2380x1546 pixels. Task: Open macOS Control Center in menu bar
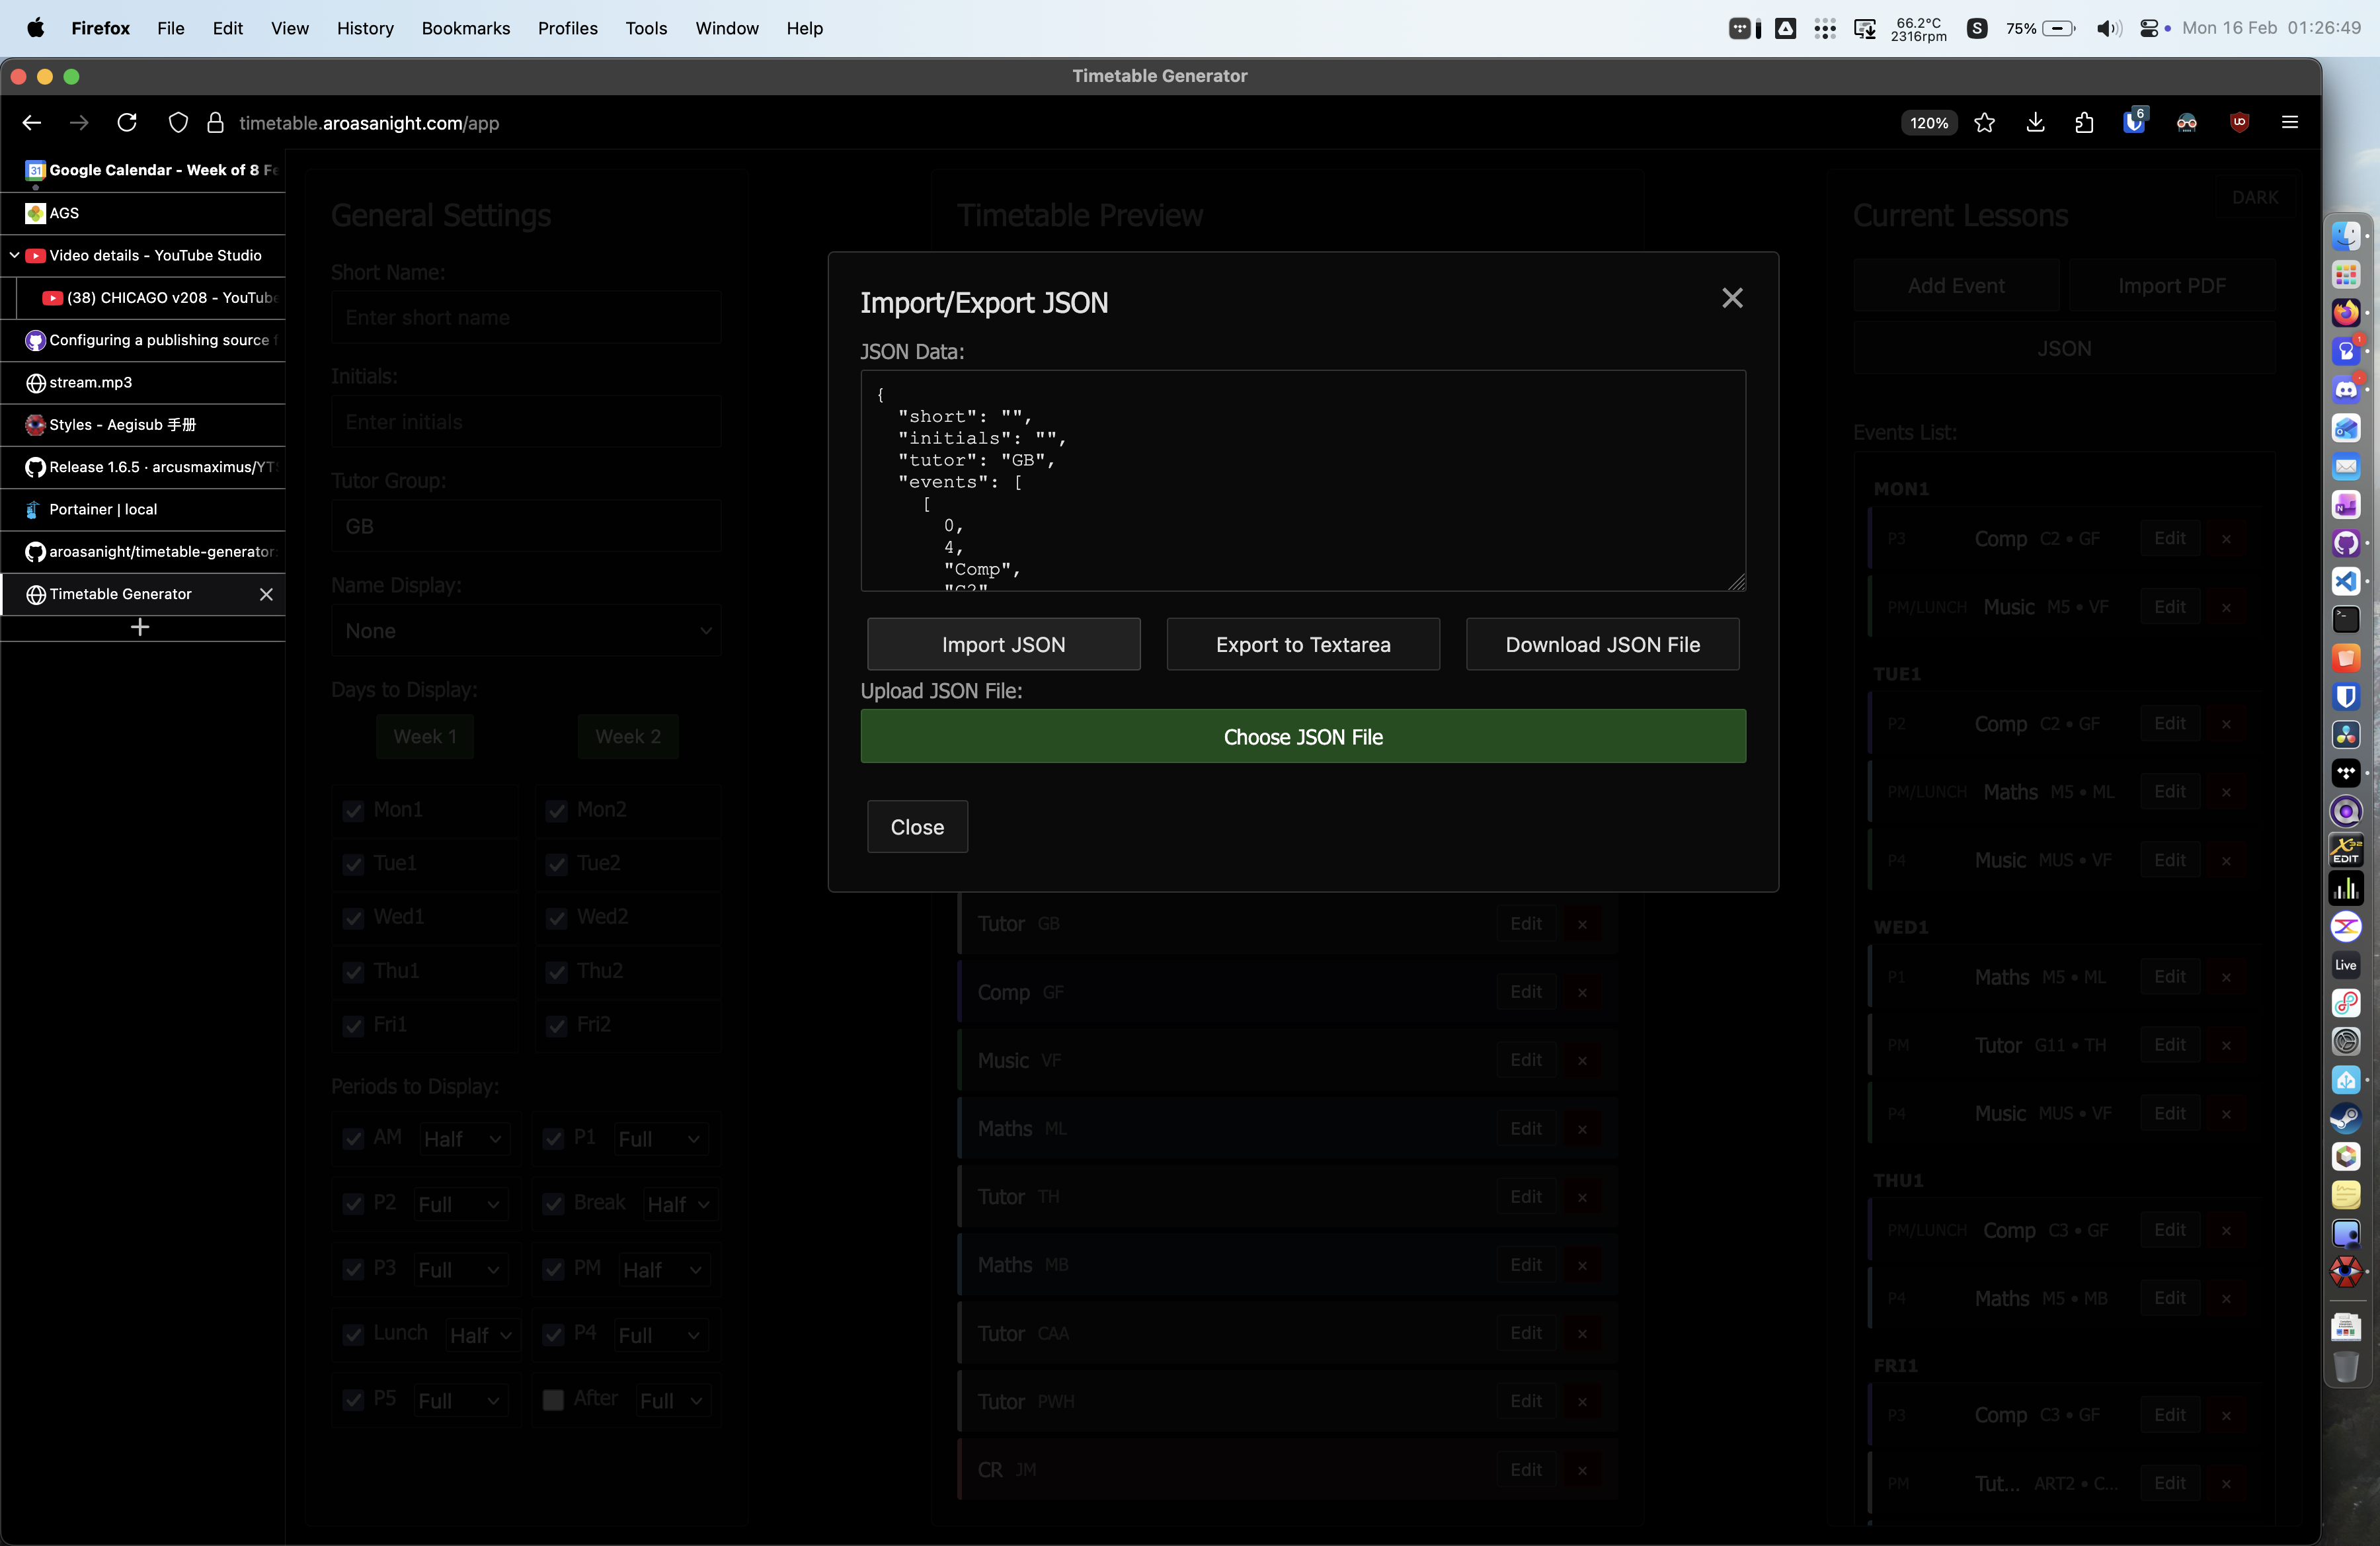(x=2149, y=28)
